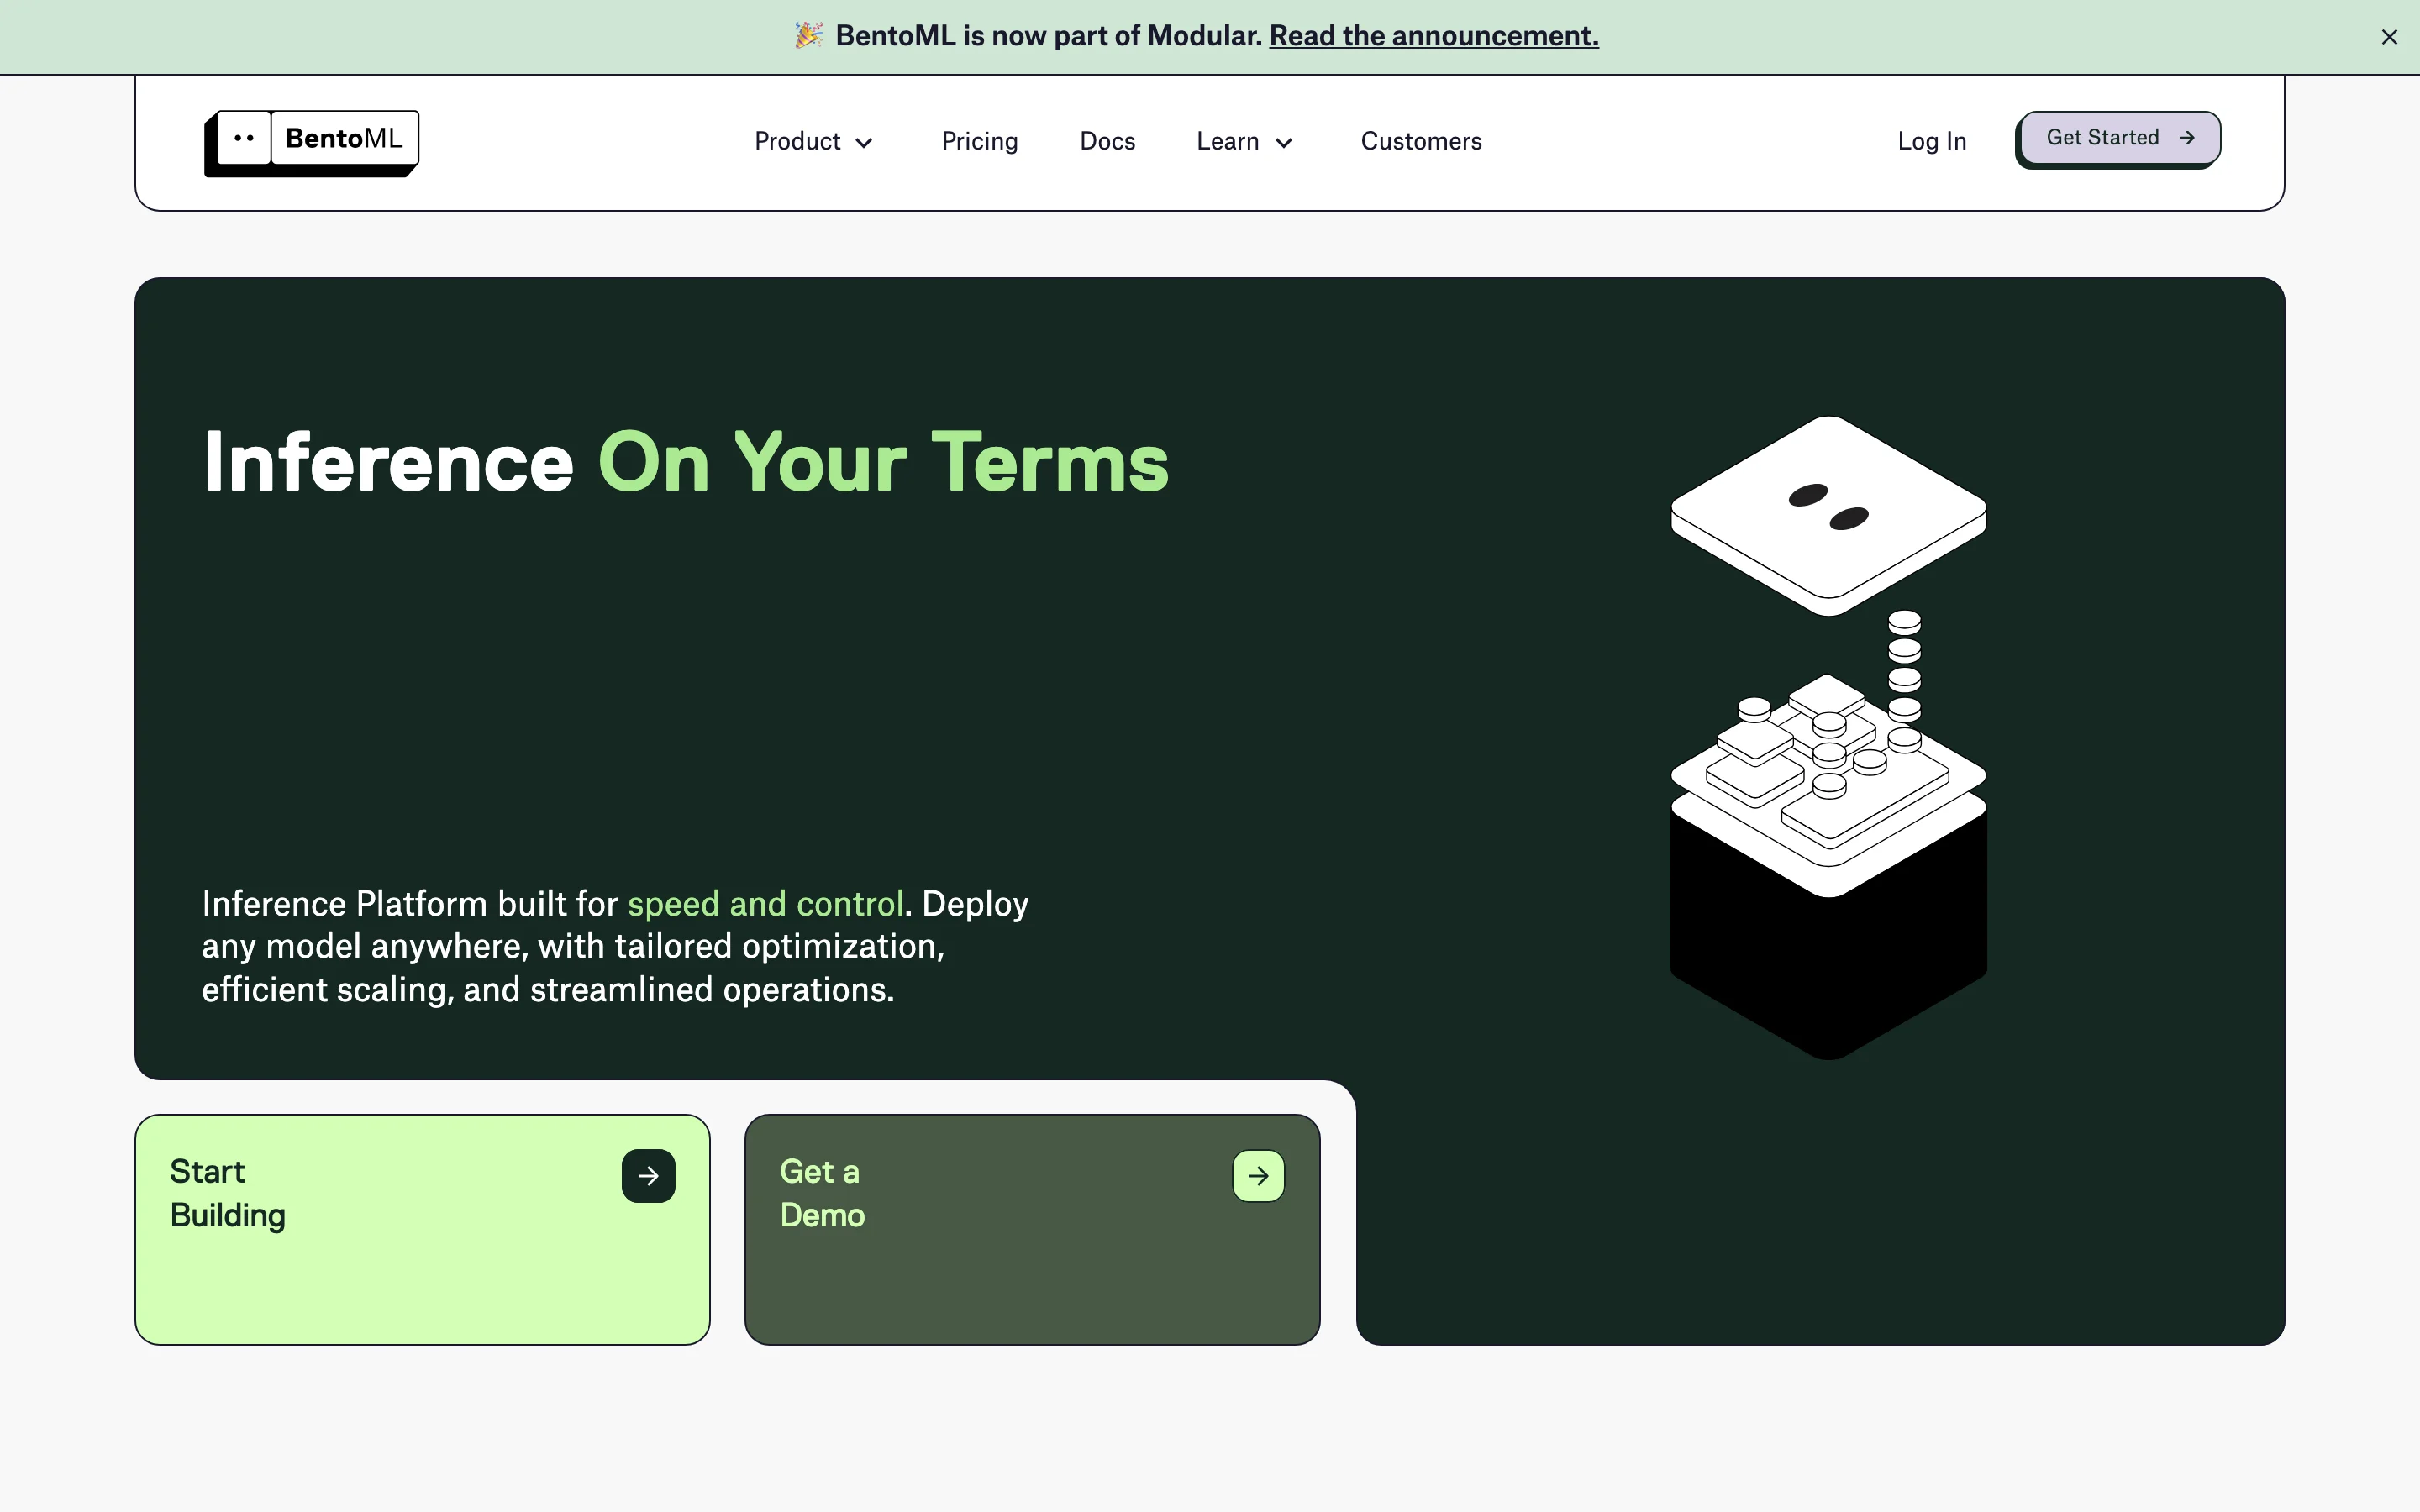
Task: Click the arrow icon on Start Building
Action: pos(648,1176)
